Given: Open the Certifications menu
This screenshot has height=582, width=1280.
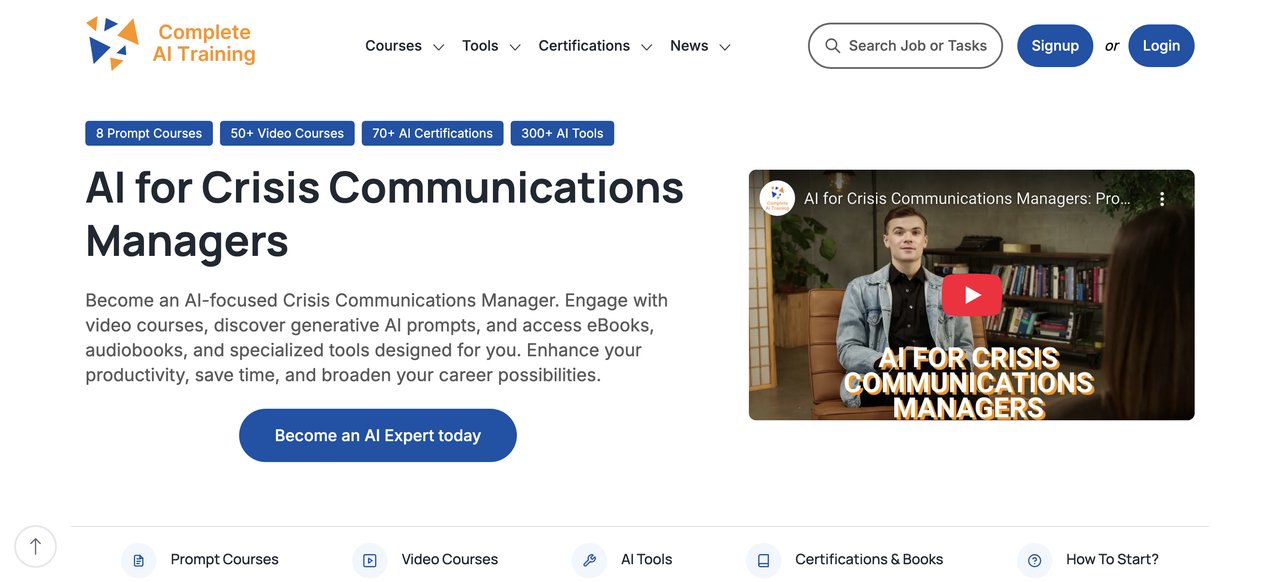Looking at the screenshot, I should tap(584, 46).
